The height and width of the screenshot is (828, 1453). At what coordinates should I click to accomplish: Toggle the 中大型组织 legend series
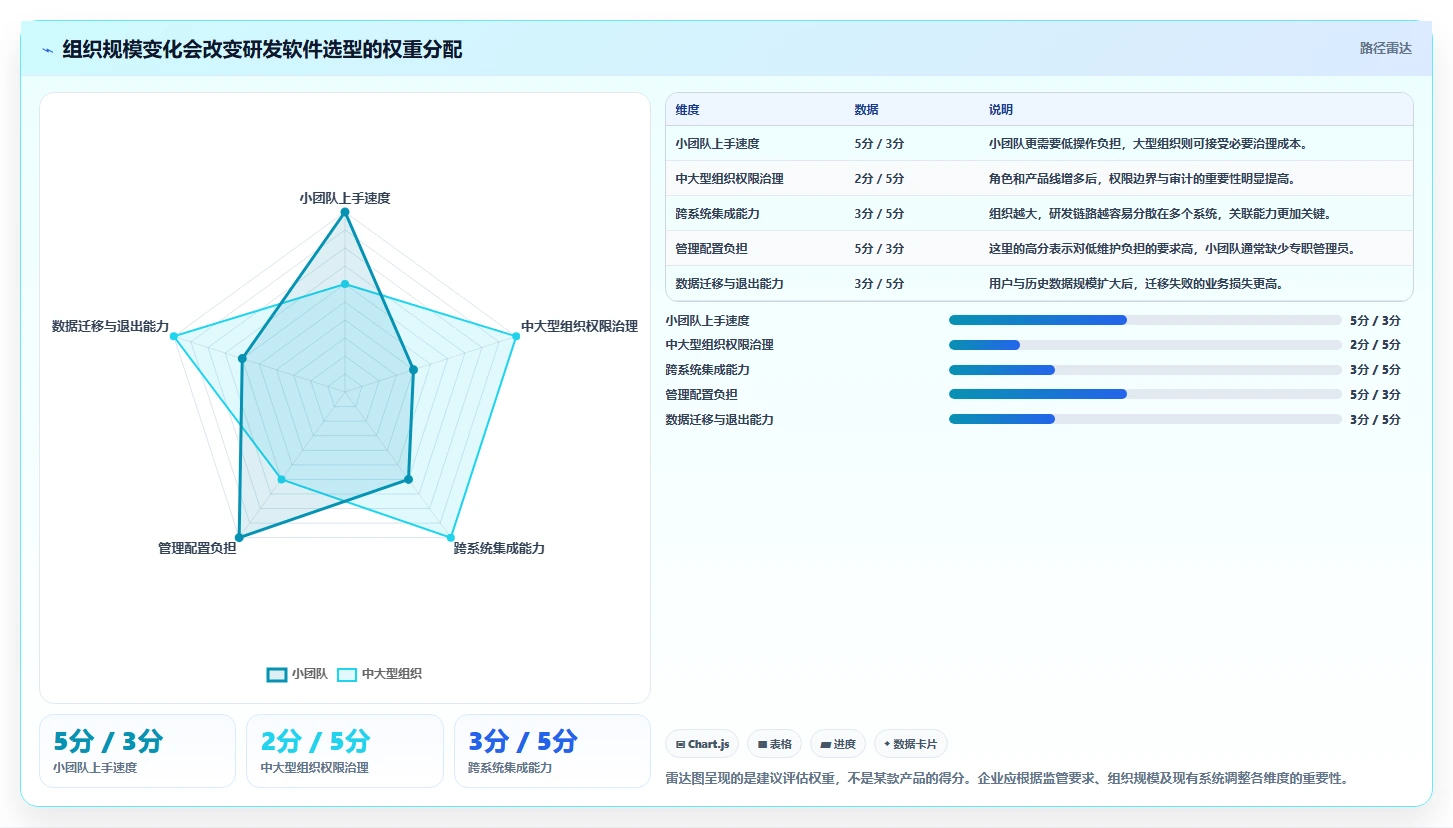tap(379, 674)
